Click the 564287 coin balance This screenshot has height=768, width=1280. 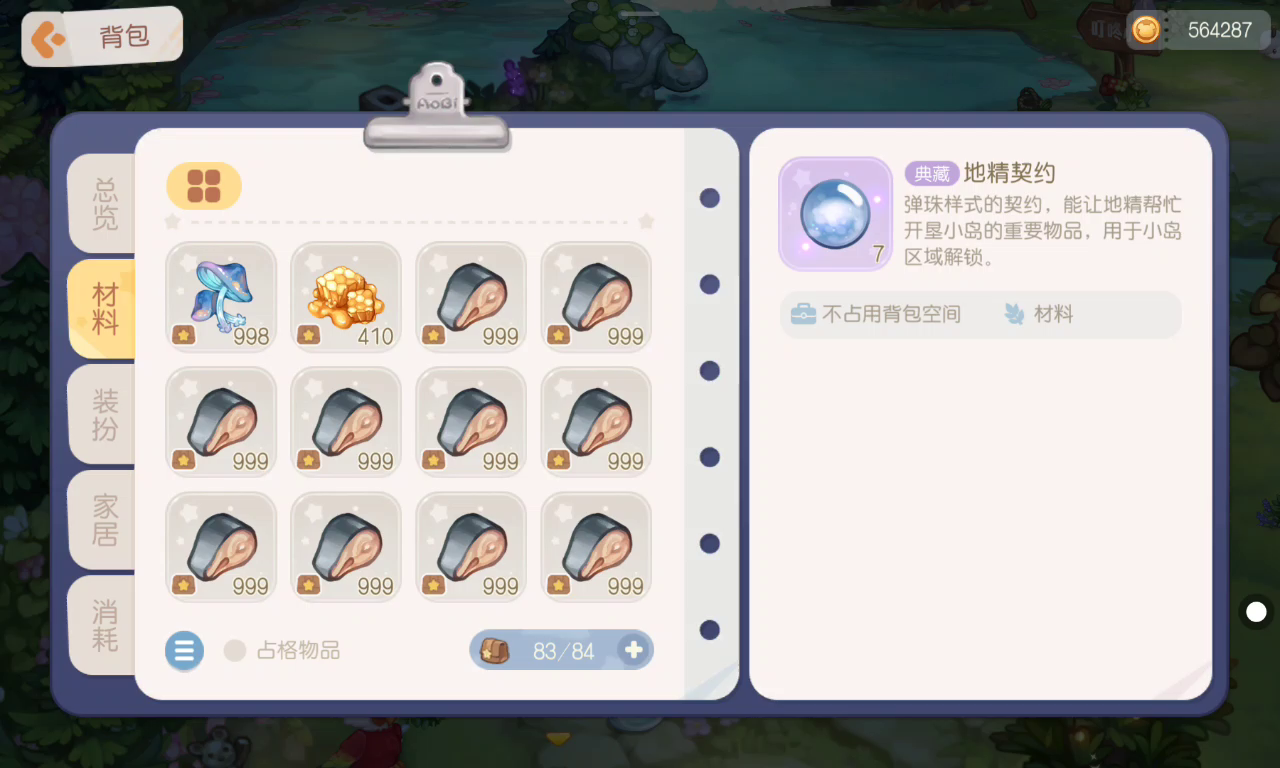[x=1219, y=30]
